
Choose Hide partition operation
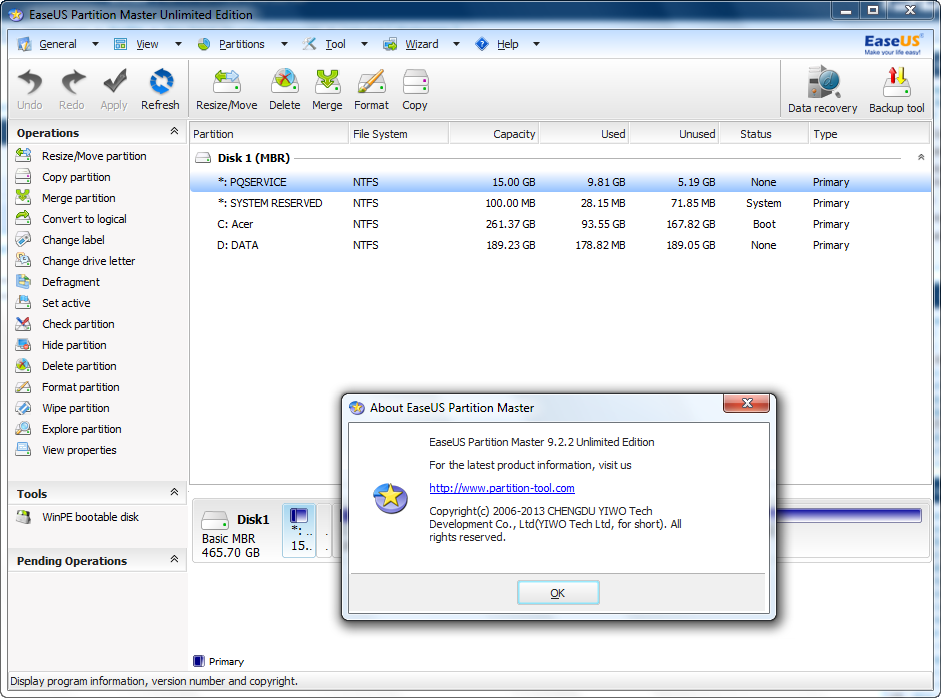74,345
